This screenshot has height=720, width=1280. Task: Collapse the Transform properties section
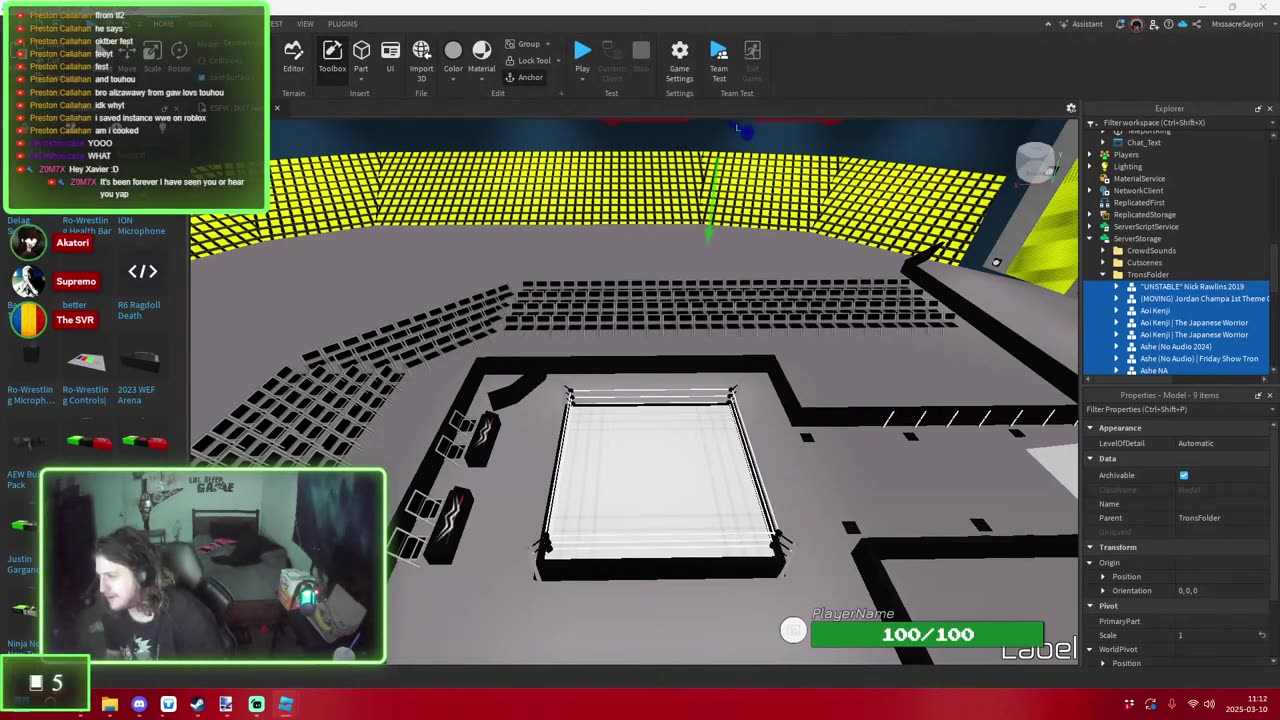tap(1091, 548)
